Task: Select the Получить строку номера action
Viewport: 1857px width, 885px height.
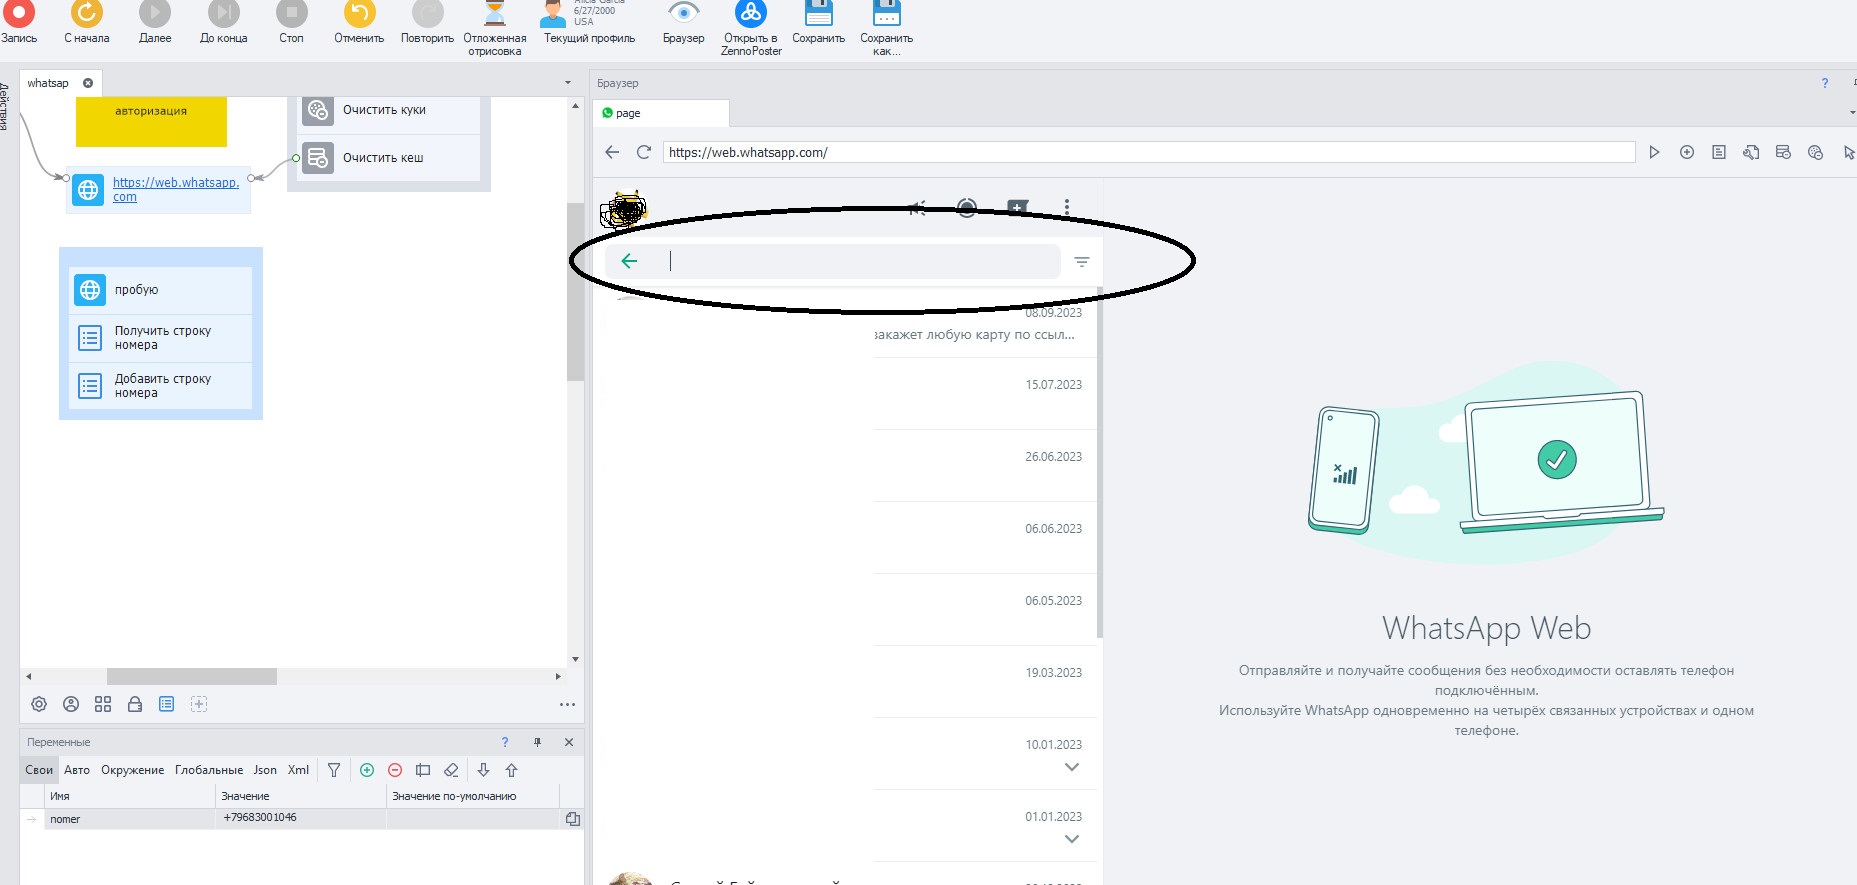Action: [x=160, y=338]
